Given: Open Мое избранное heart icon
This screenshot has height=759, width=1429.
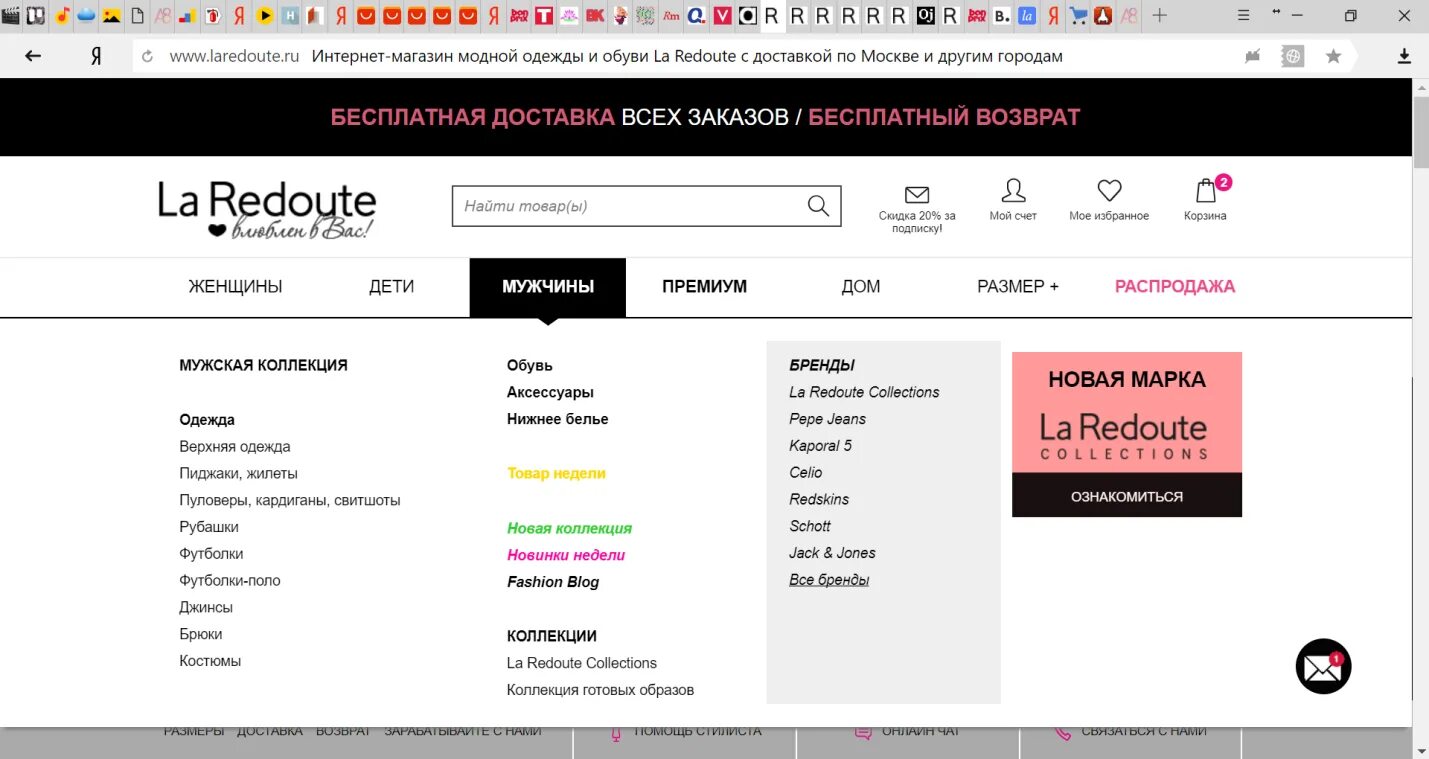Looking at the screenshot, I should [x=1109, y=190].
